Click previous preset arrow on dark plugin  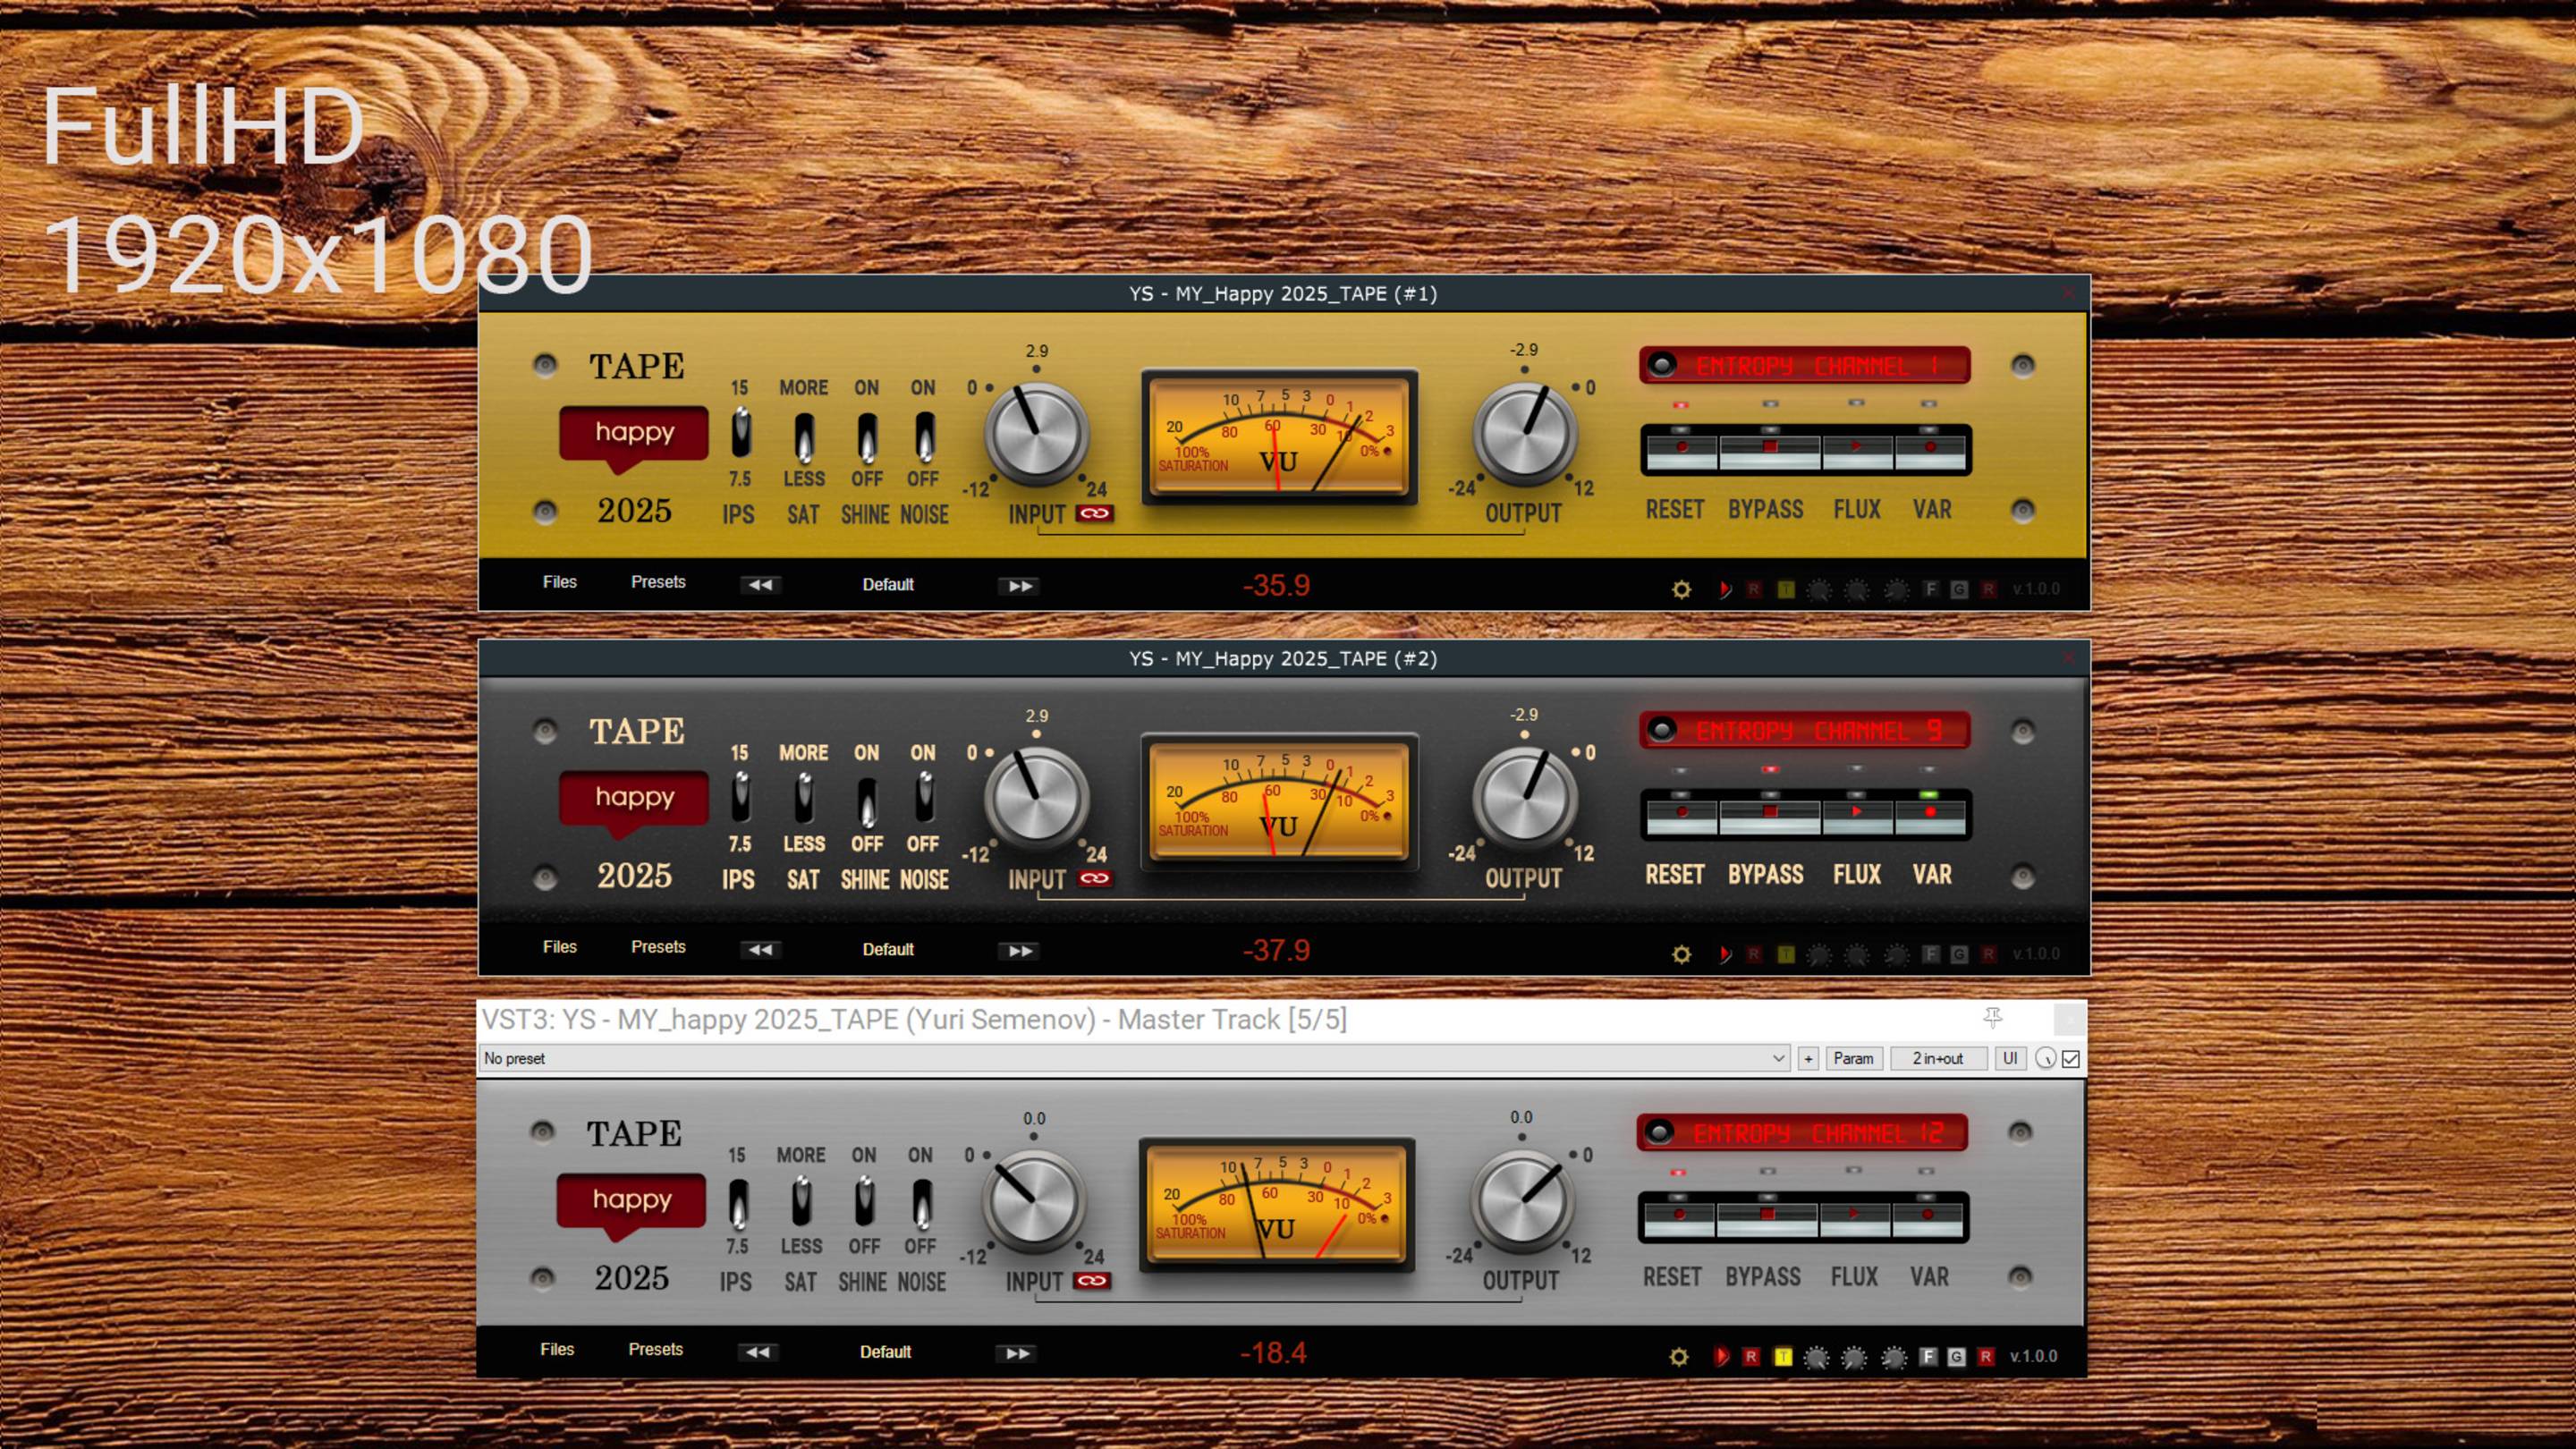click(760, 950)
